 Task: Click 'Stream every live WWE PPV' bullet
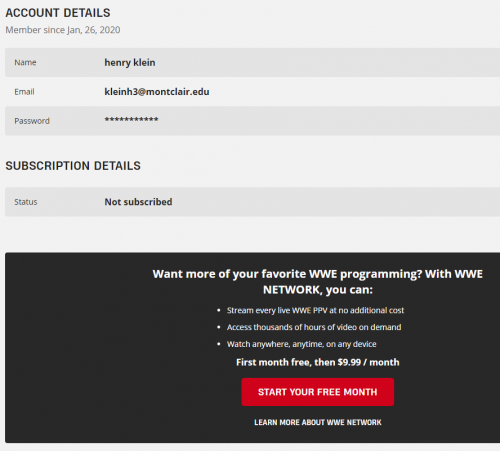coord(315,311)
